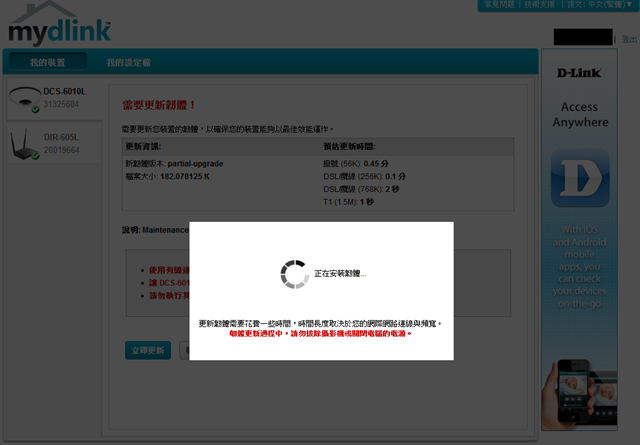Click the device number 31325684
The width and height of the screenshot is (640, 445).
click(x=61, y=104)
